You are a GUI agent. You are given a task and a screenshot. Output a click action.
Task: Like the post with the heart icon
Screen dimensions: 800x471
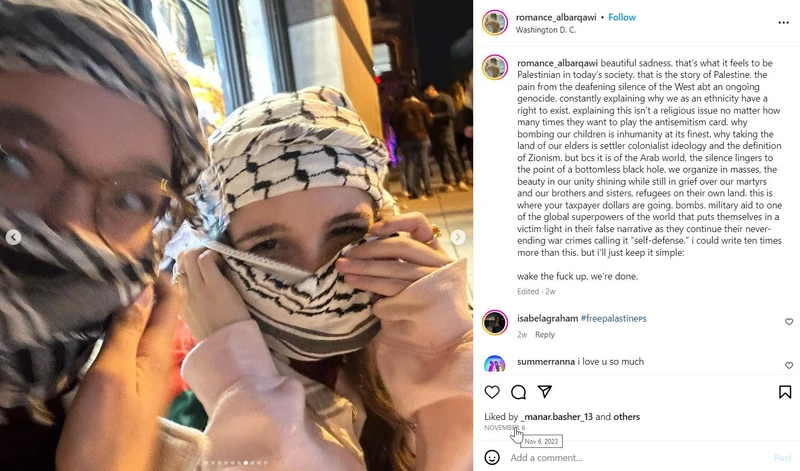tap(492, 392)
